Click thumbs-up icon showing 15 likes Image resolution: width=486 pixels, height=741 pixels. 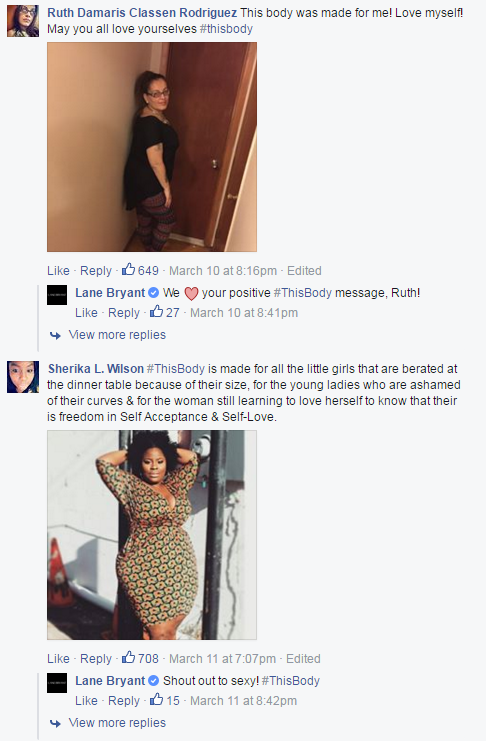[x=156, y=699]
